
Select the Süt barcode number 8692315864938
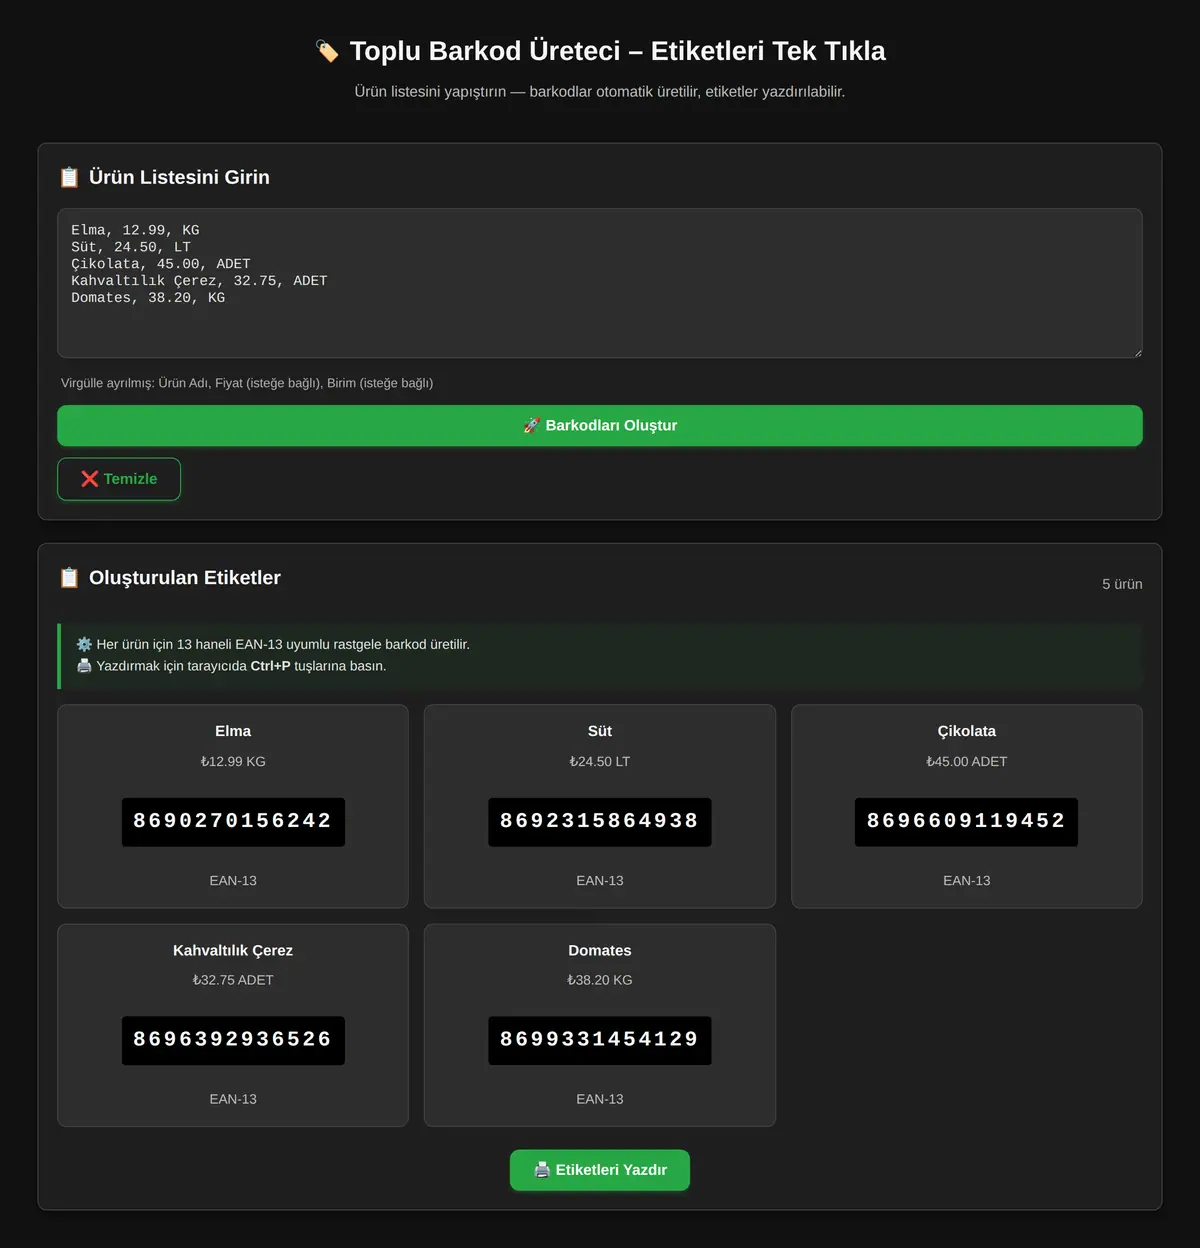click(600, 822)
